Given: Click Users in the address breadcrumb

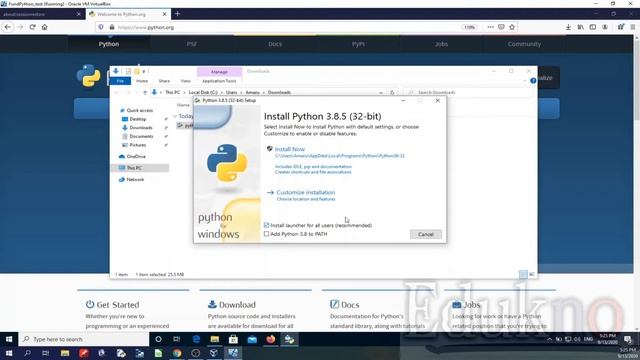Looking at the screenshot, I should pyautogui.click(x=231, y=93).
